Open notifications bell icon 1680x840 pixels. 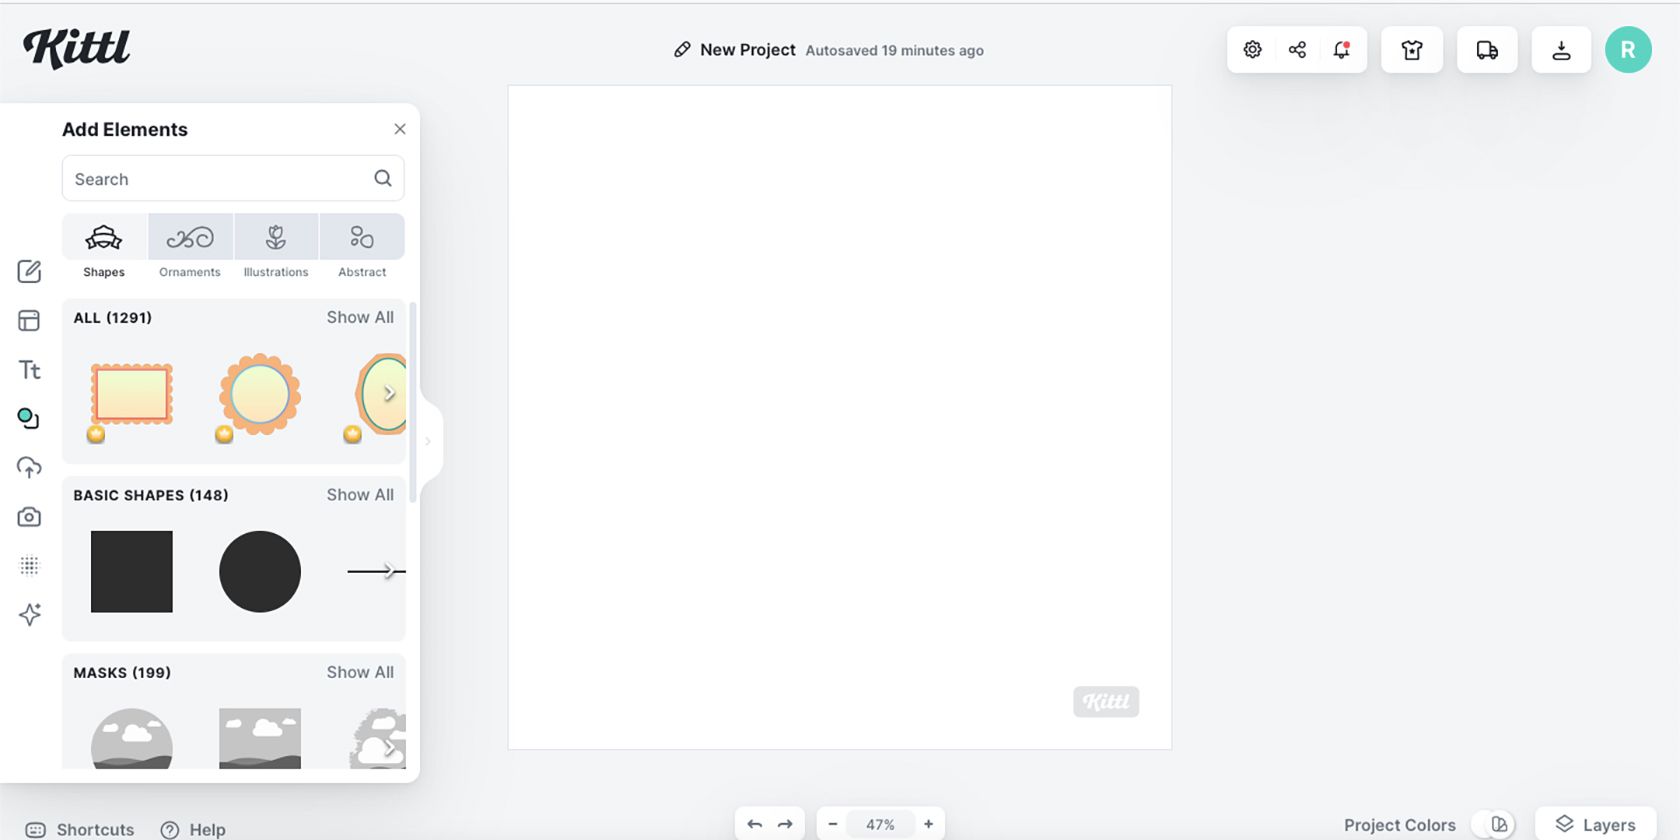[x=1341, y=49]
